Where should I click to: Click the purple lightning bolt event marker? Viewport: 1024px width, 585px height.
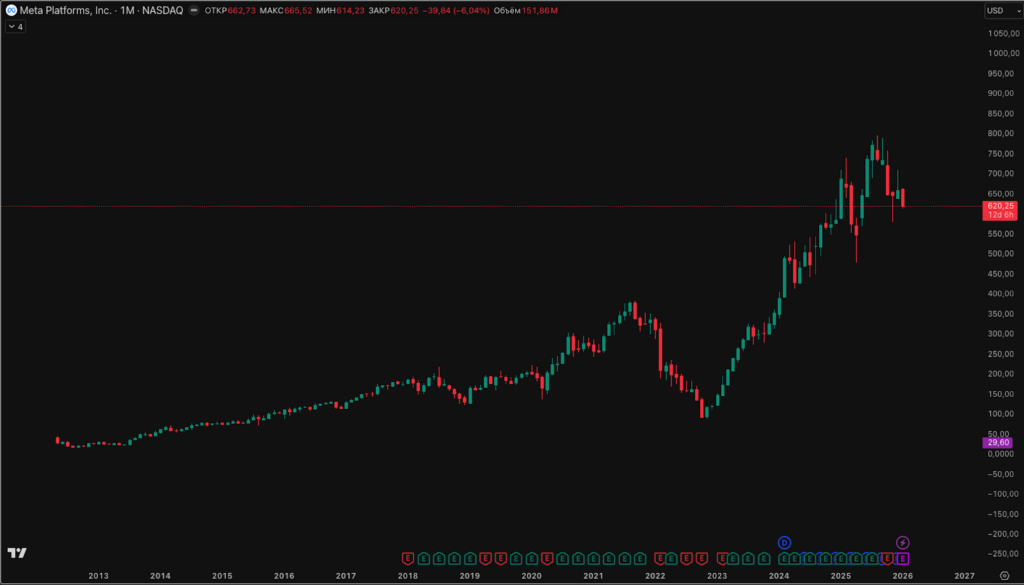coord(902,542)
